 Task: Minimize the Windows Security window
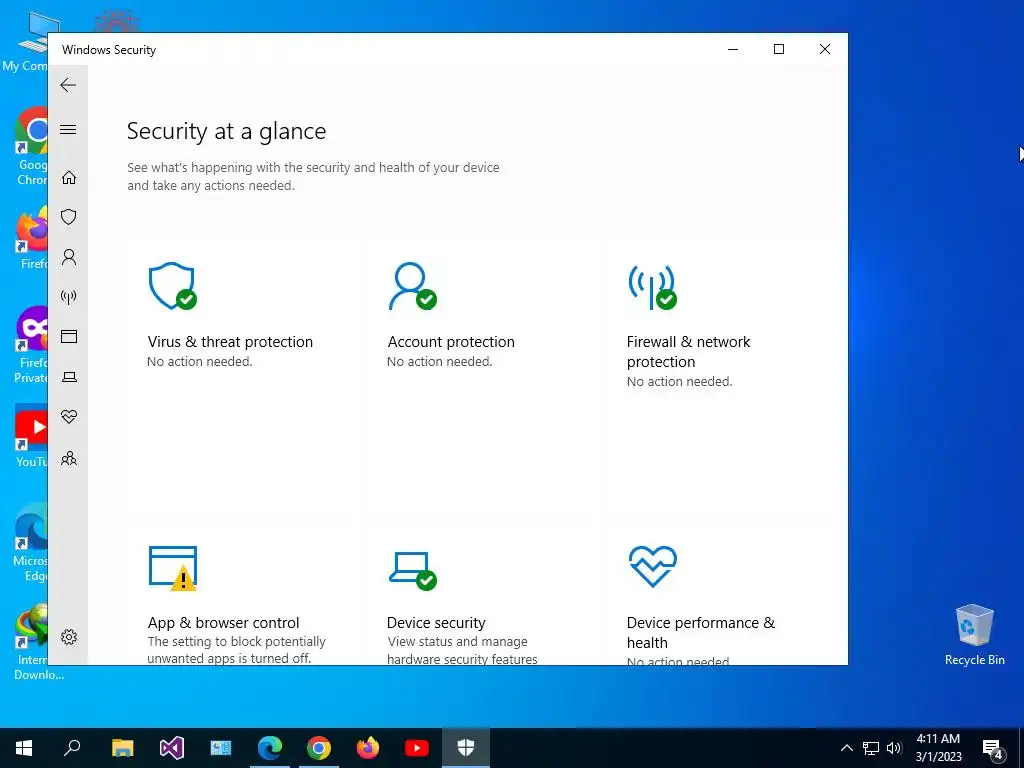tap(733, 50)
